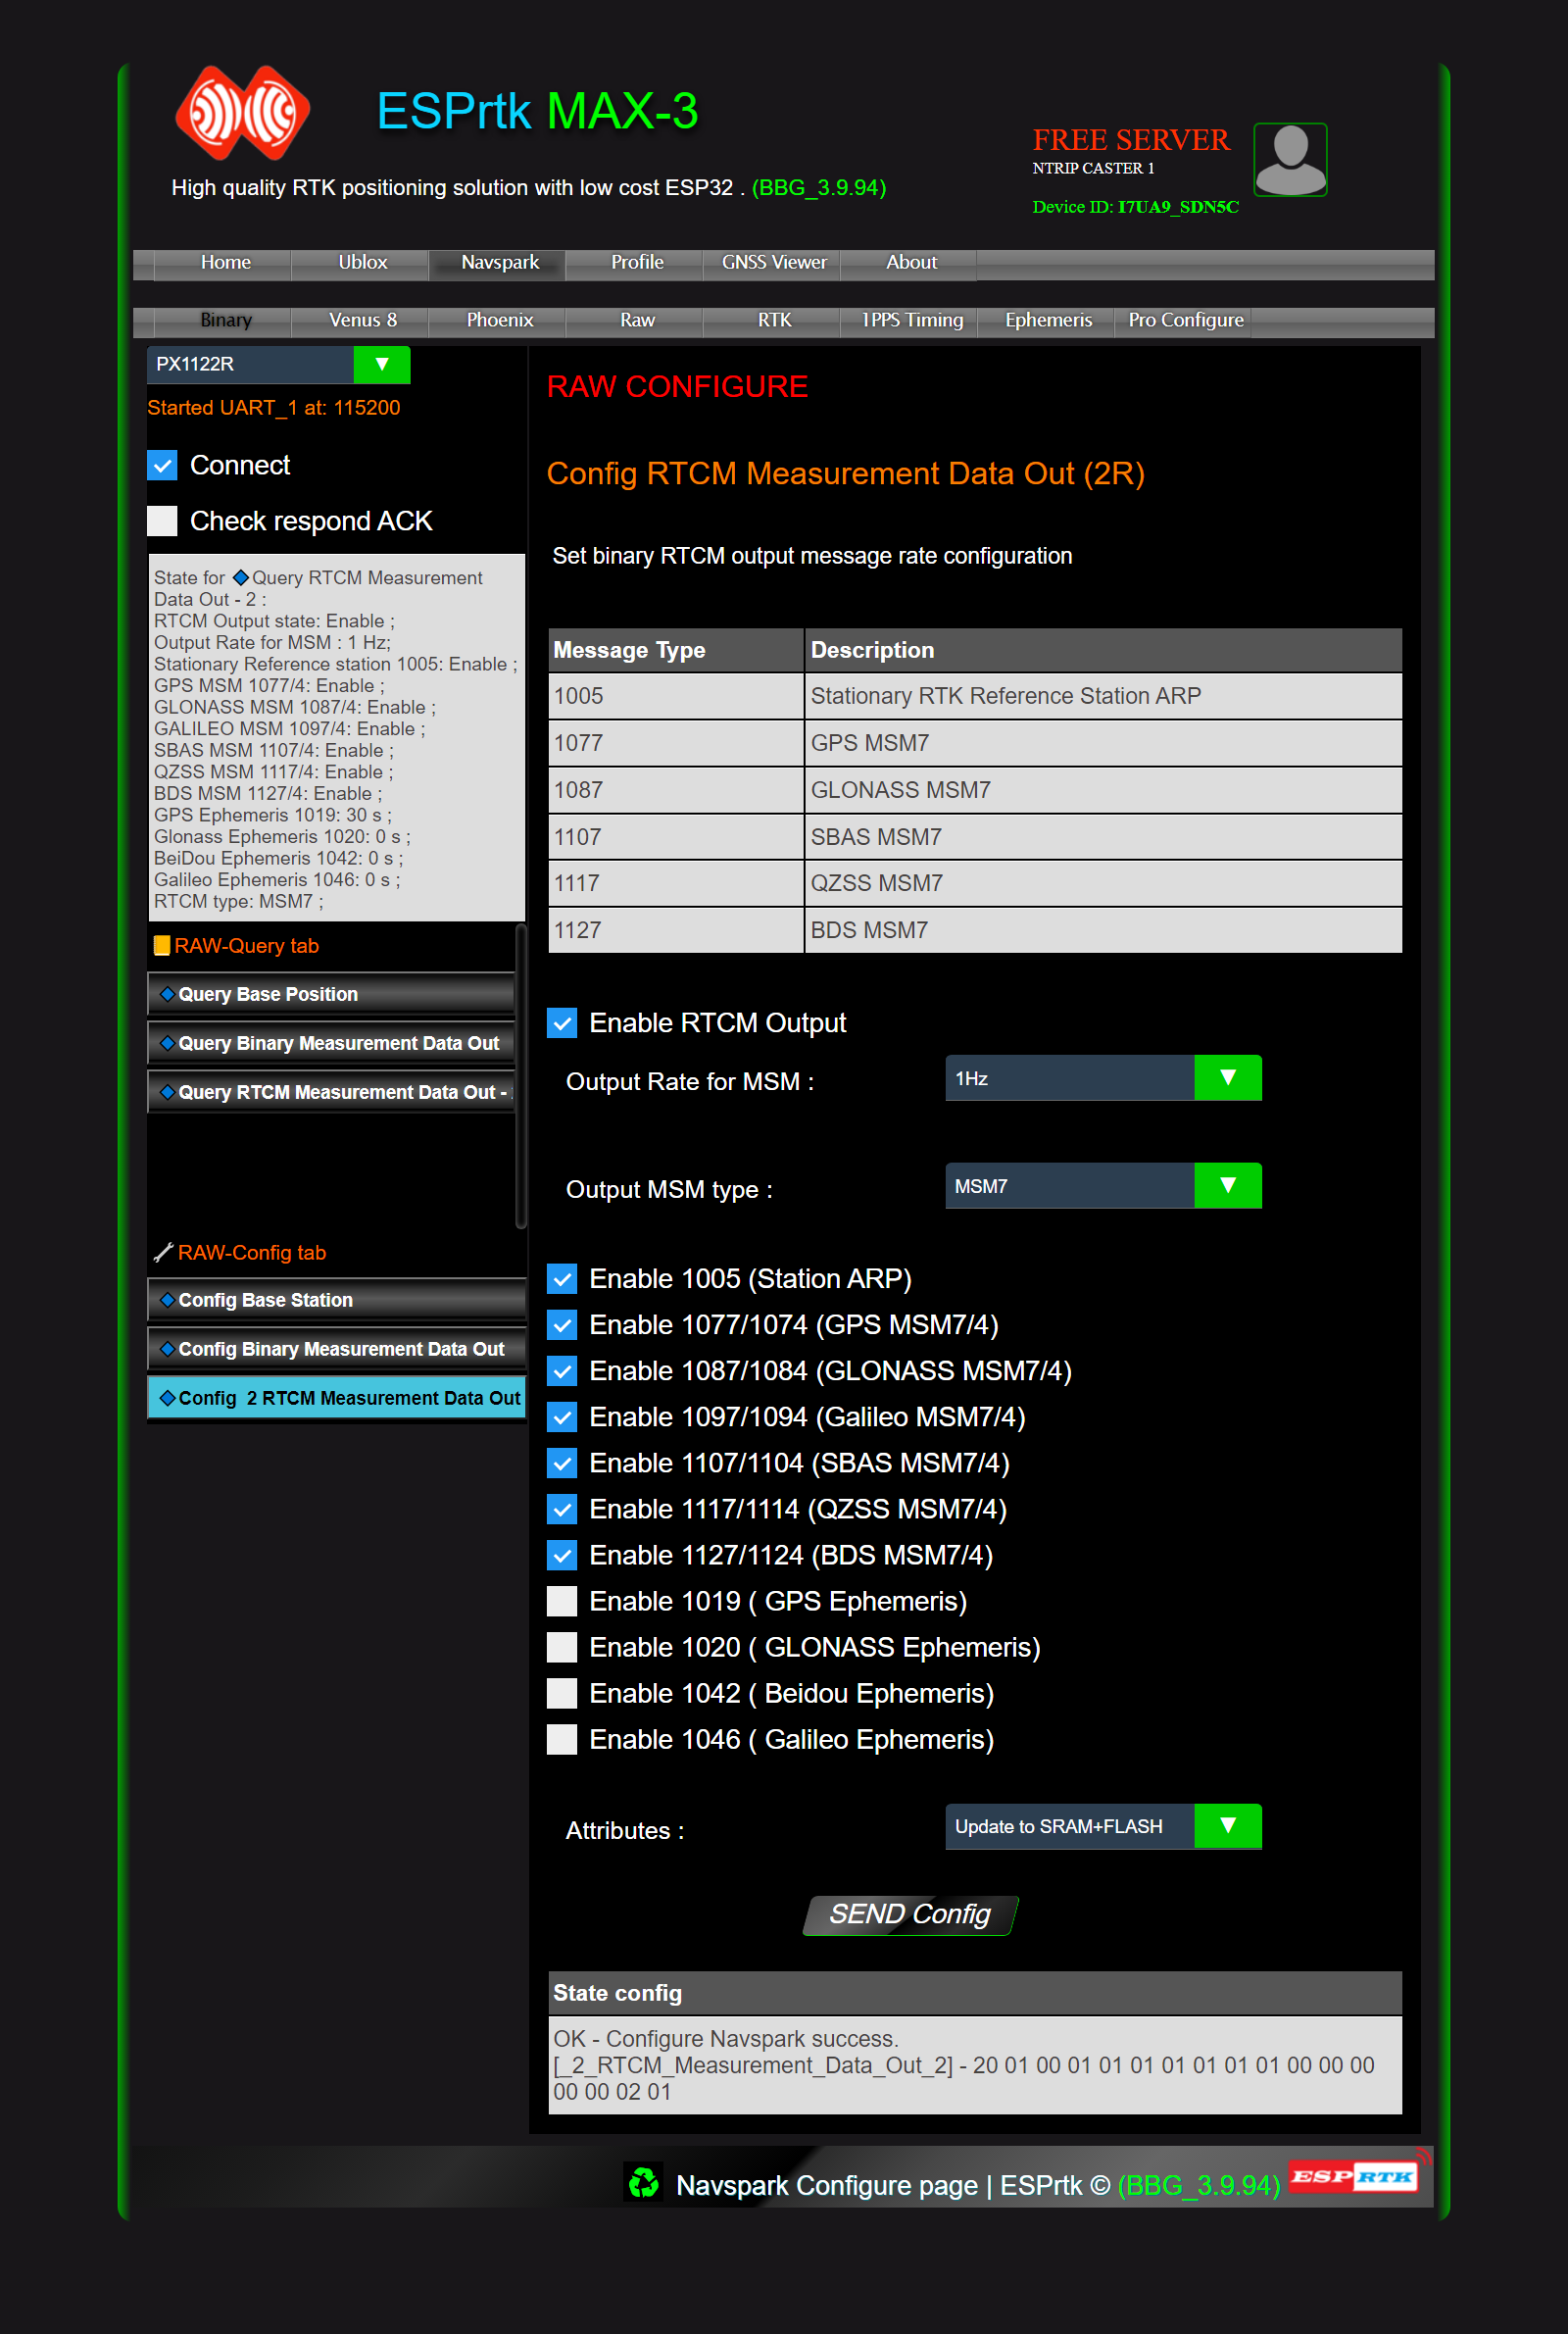1568x2334 pixels.
Task: Open the PX1122R device dropdown
Action: 381,364
